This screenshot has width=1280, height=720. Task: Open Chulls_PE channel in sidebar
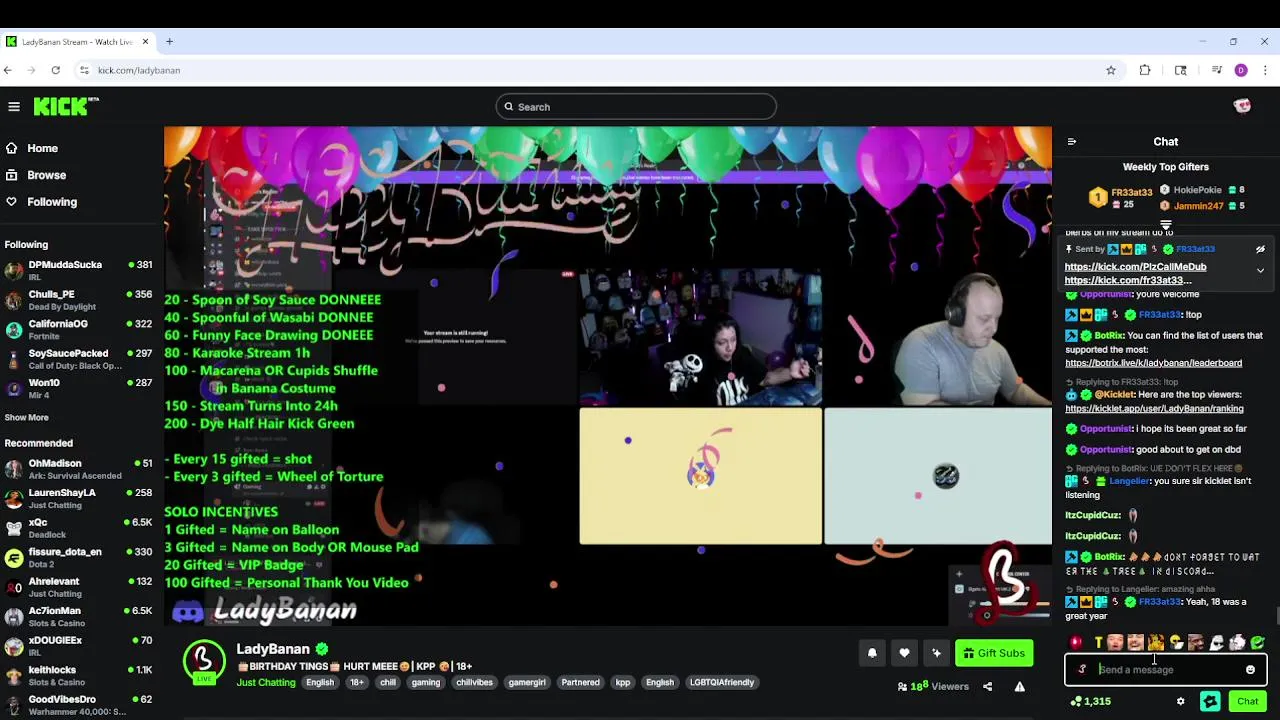coord(78,300)
